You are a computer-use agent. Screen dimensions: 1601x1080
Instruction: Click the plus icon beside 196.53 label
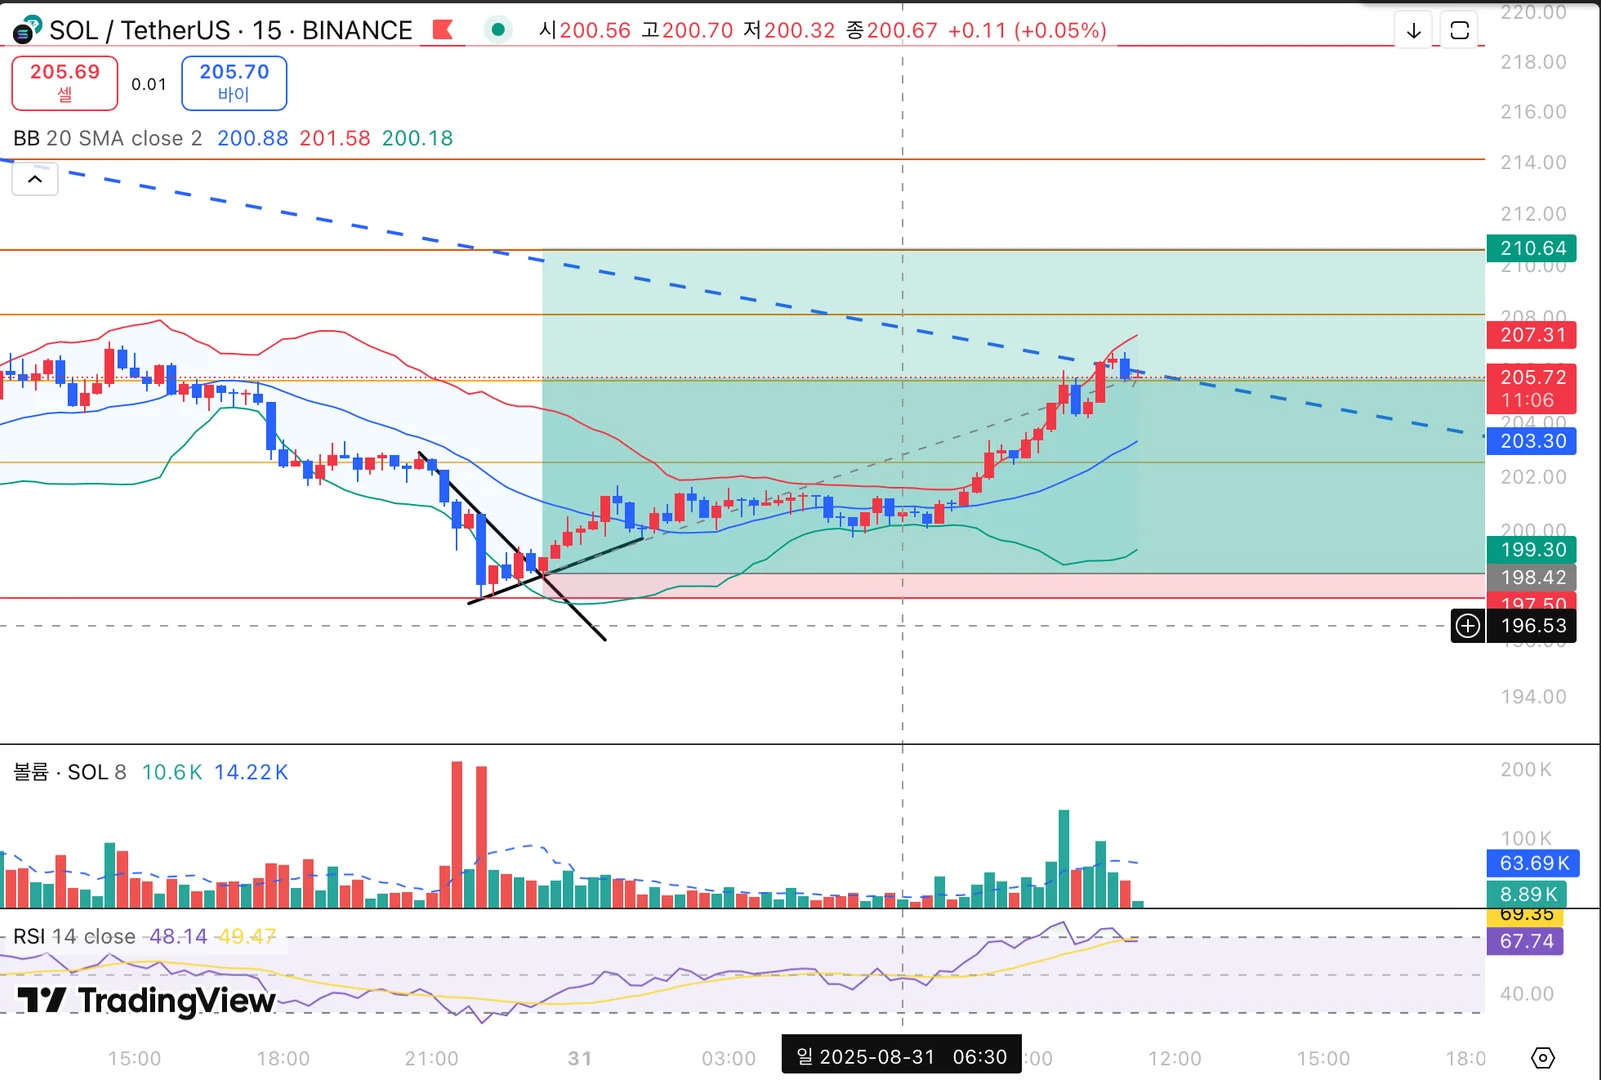pos(1467,626)
